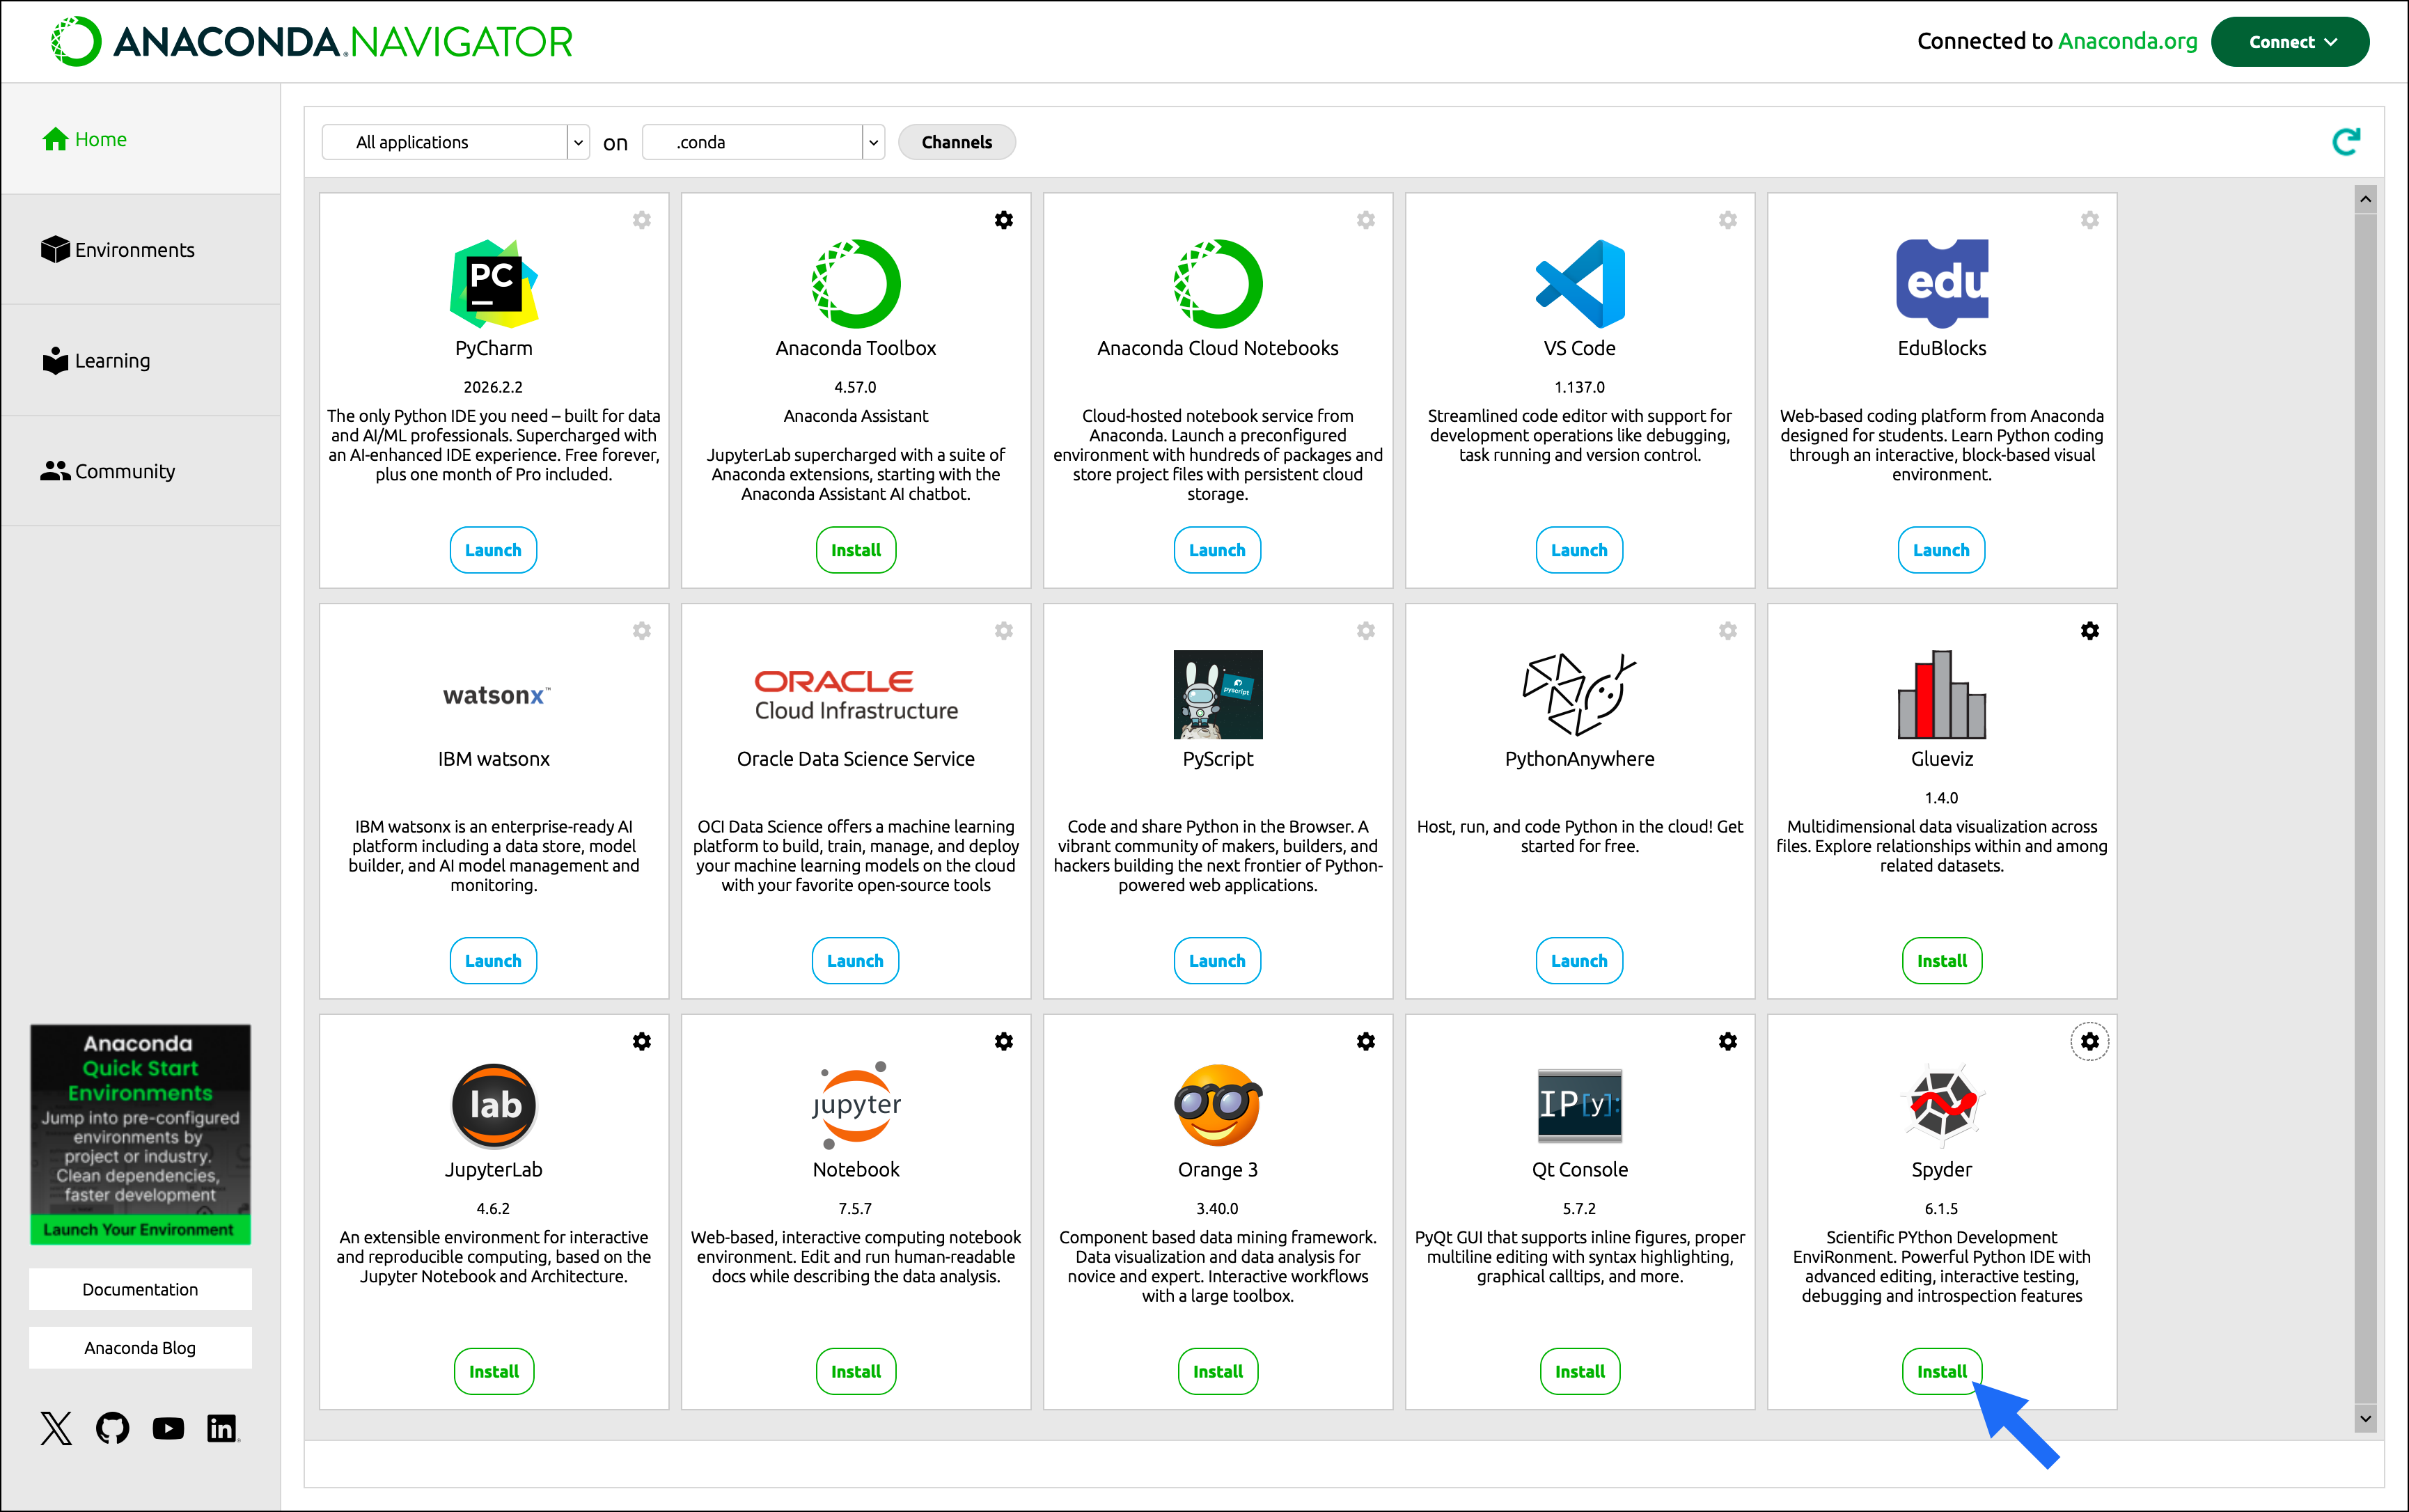This screenshot has width=2409, height=1512.
Task: Open settings gear on Glueviz card
Action: 2090,631
